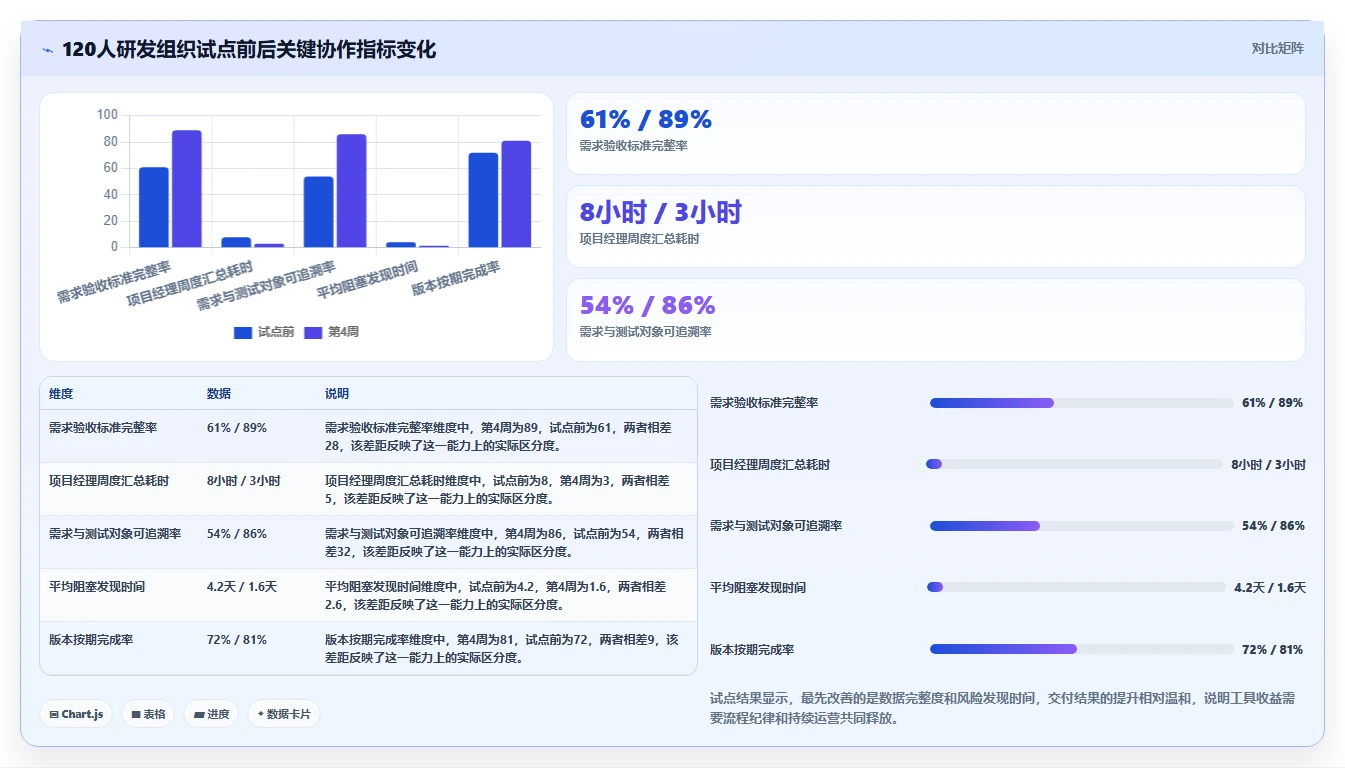The height and width of the screenshot is (768, 1345).
Task: Click the main title 120人研发组织试点前后关键协作指标变化
Action: click(249, 50)
